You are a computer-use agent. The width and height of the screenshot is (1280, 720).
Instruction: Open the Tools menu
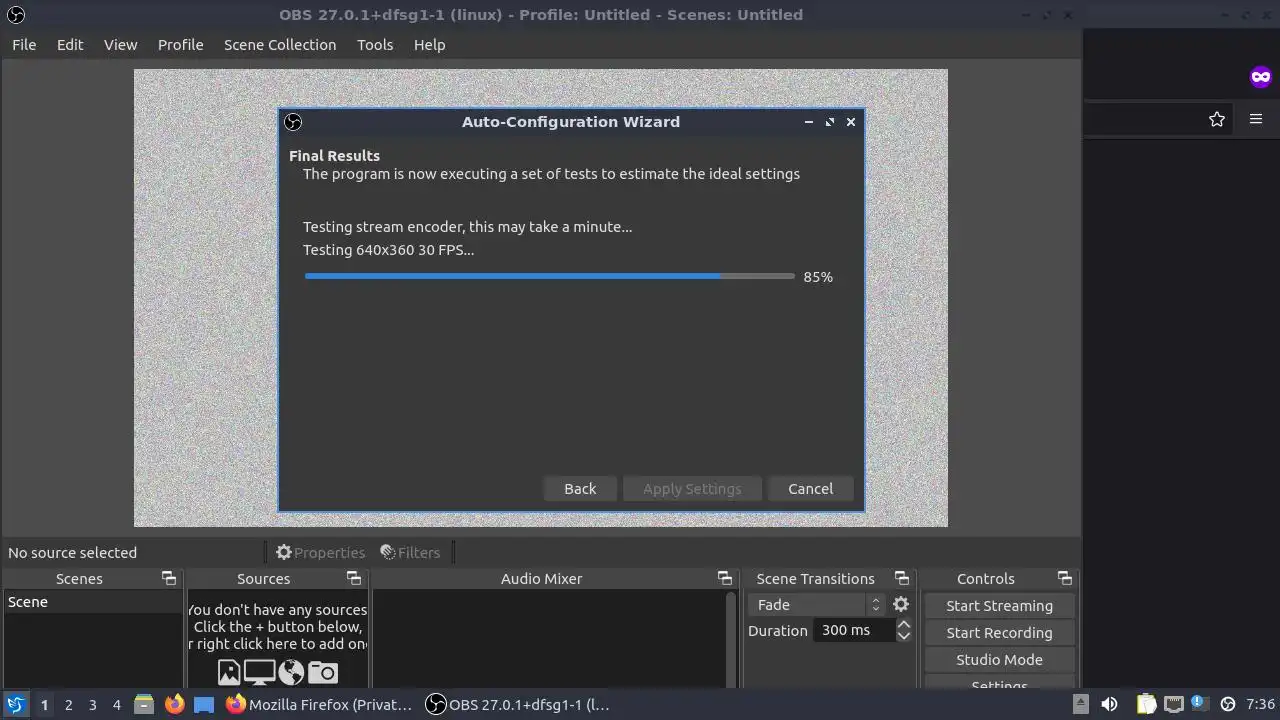(x=375, y=45)
